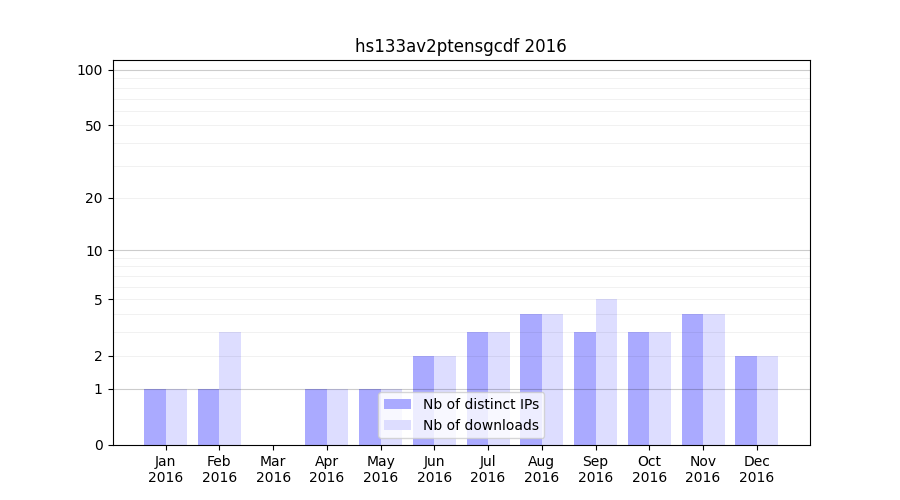Click the Apr 2016 distinct IPs bar

click(x=316, y=417)
